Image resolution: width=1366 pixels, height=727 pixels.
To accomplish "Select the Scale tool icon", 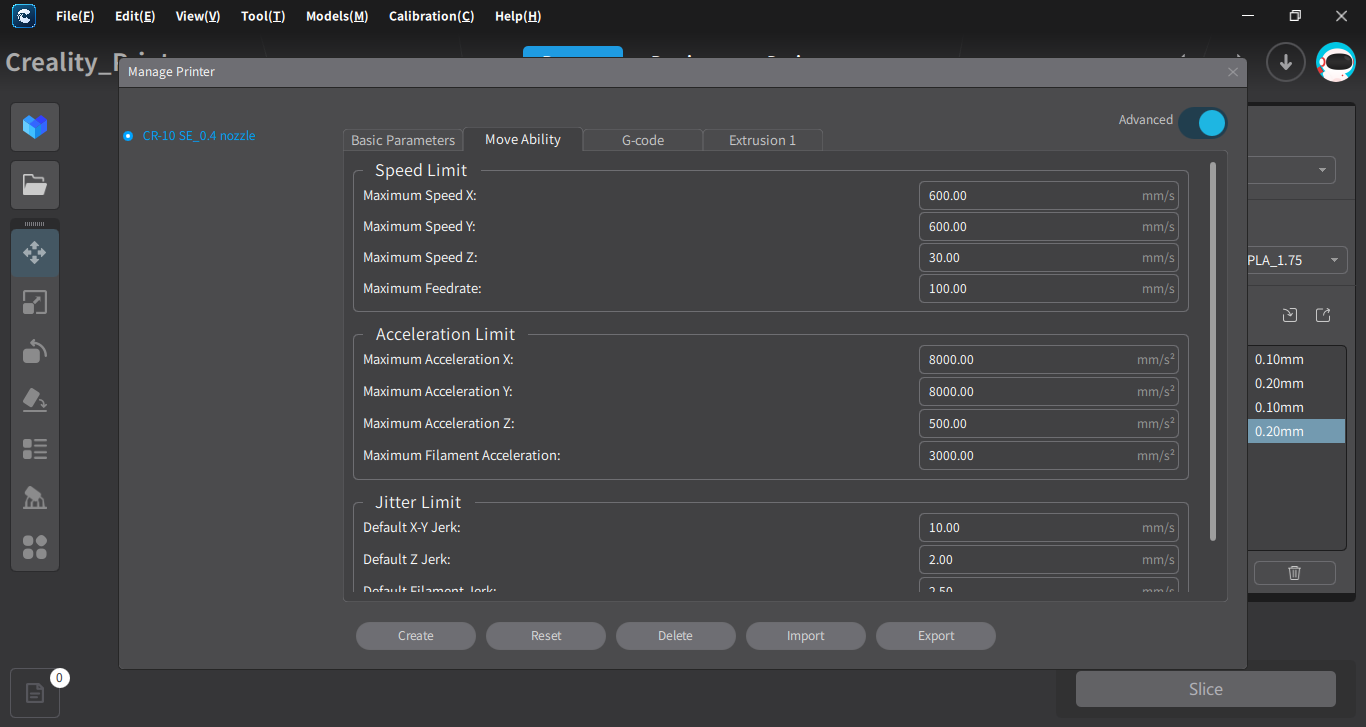I will (35, 302).
